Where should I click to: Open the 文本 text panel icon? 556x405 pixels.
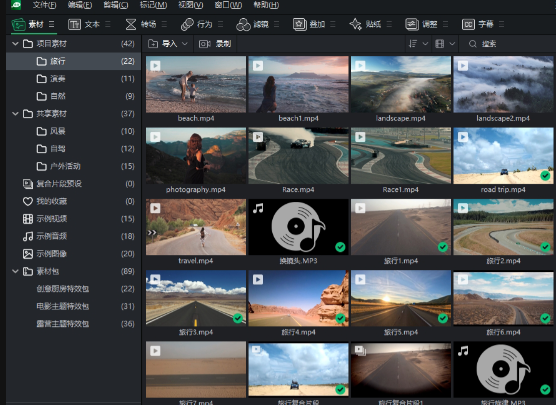point(74,24)
